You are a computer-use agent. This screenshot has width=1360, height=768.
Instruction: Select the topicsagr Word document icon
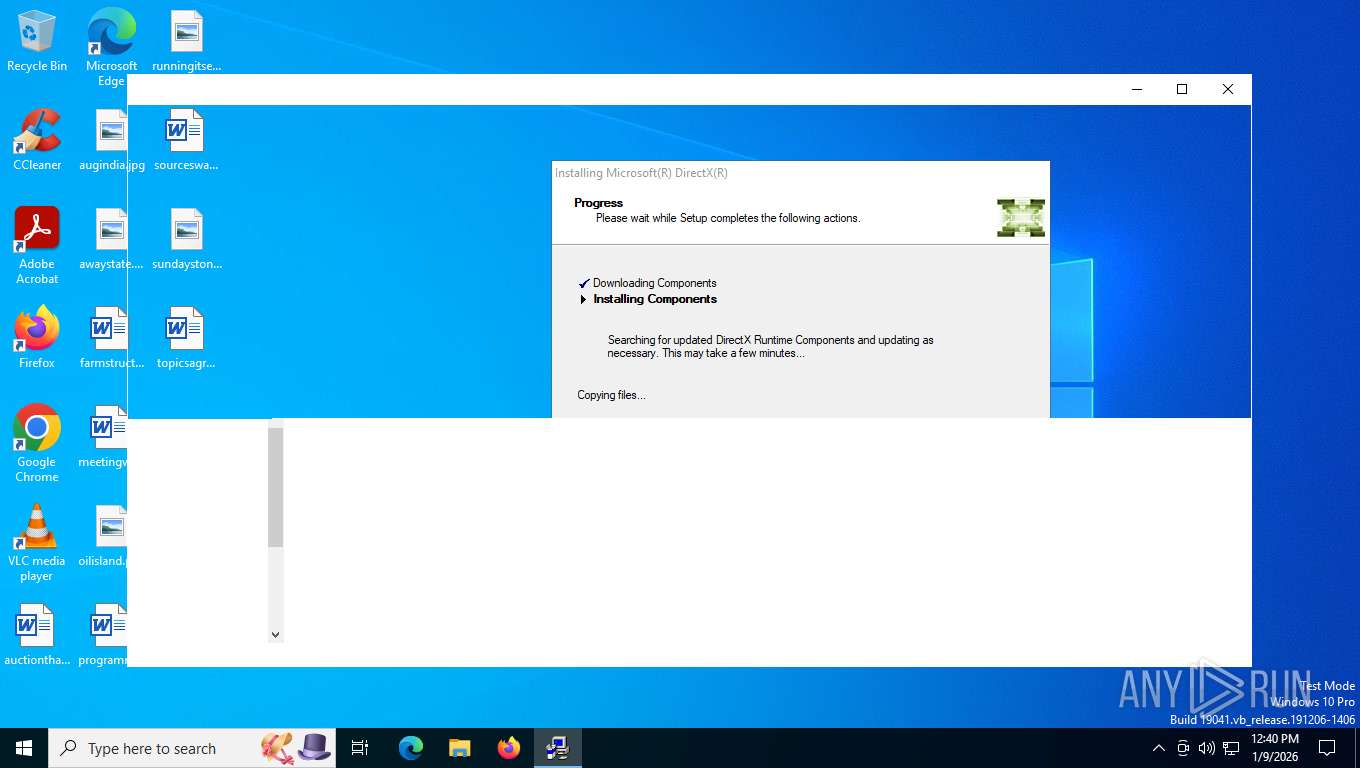coord(186,338)
